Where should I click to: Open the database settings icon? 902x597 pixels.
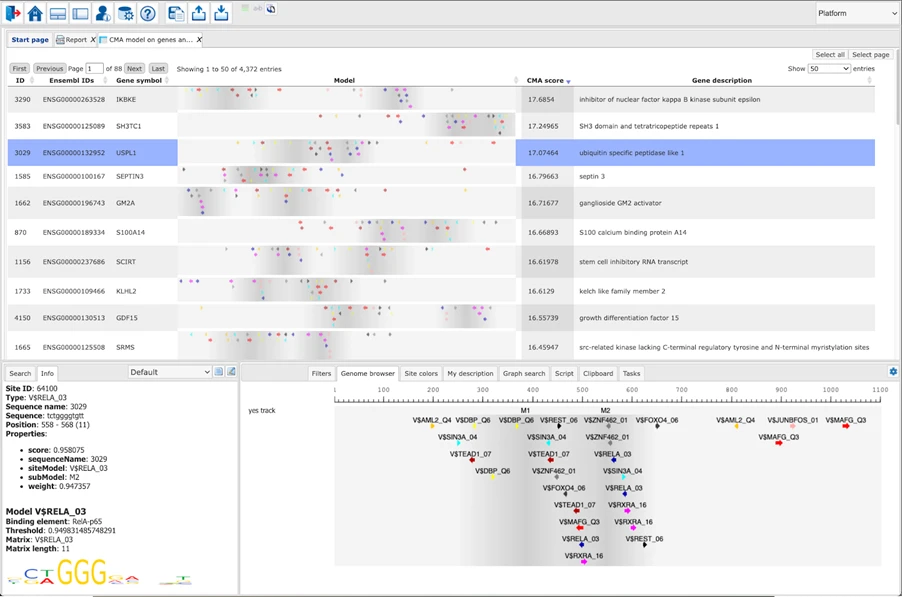tap(124, 12)
